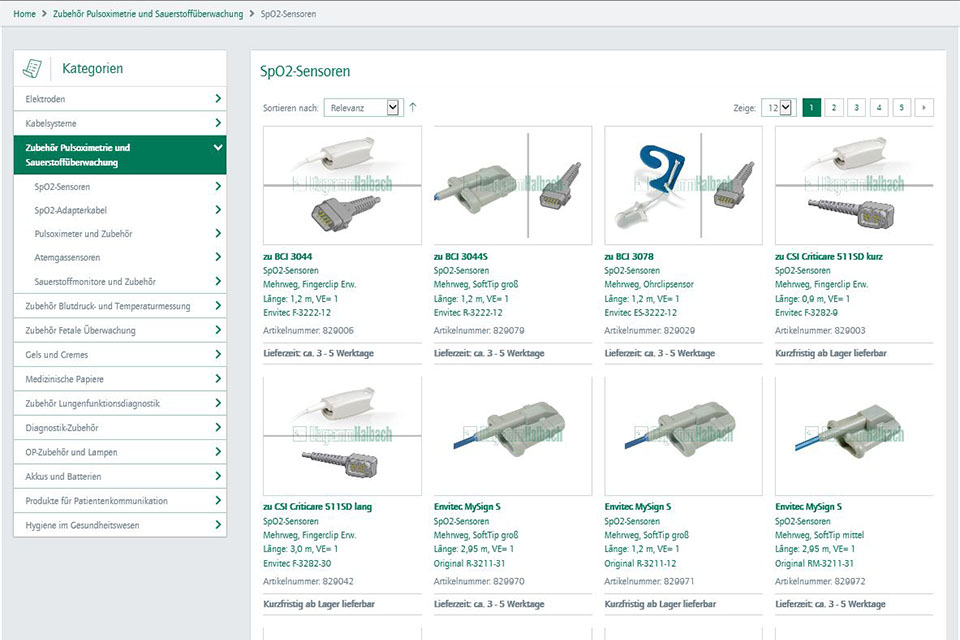Screen dimensions: 960x640
Task: Click image of MySign S article 829970
Action: [513, 435]
